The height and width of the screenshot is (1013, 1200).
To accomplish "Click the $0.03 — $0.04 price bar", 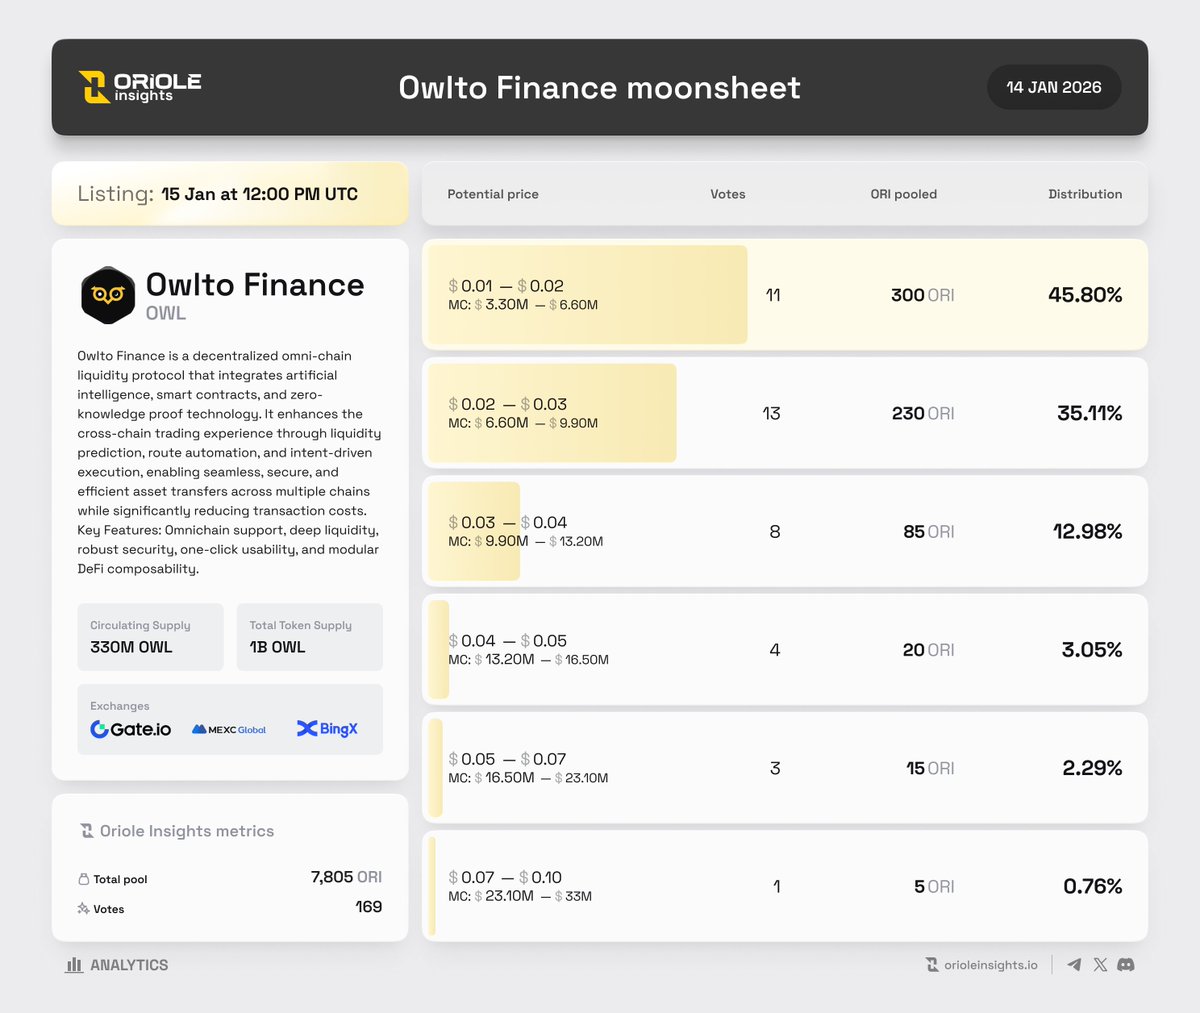I will 474,531.
